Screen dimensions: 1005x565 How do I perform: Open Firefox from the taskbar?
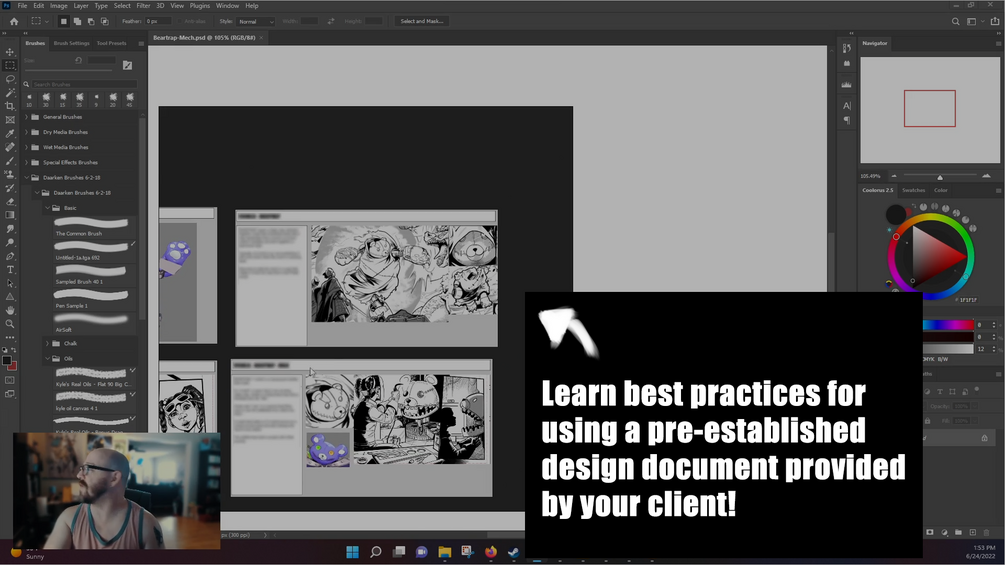(x=490, y=552)
